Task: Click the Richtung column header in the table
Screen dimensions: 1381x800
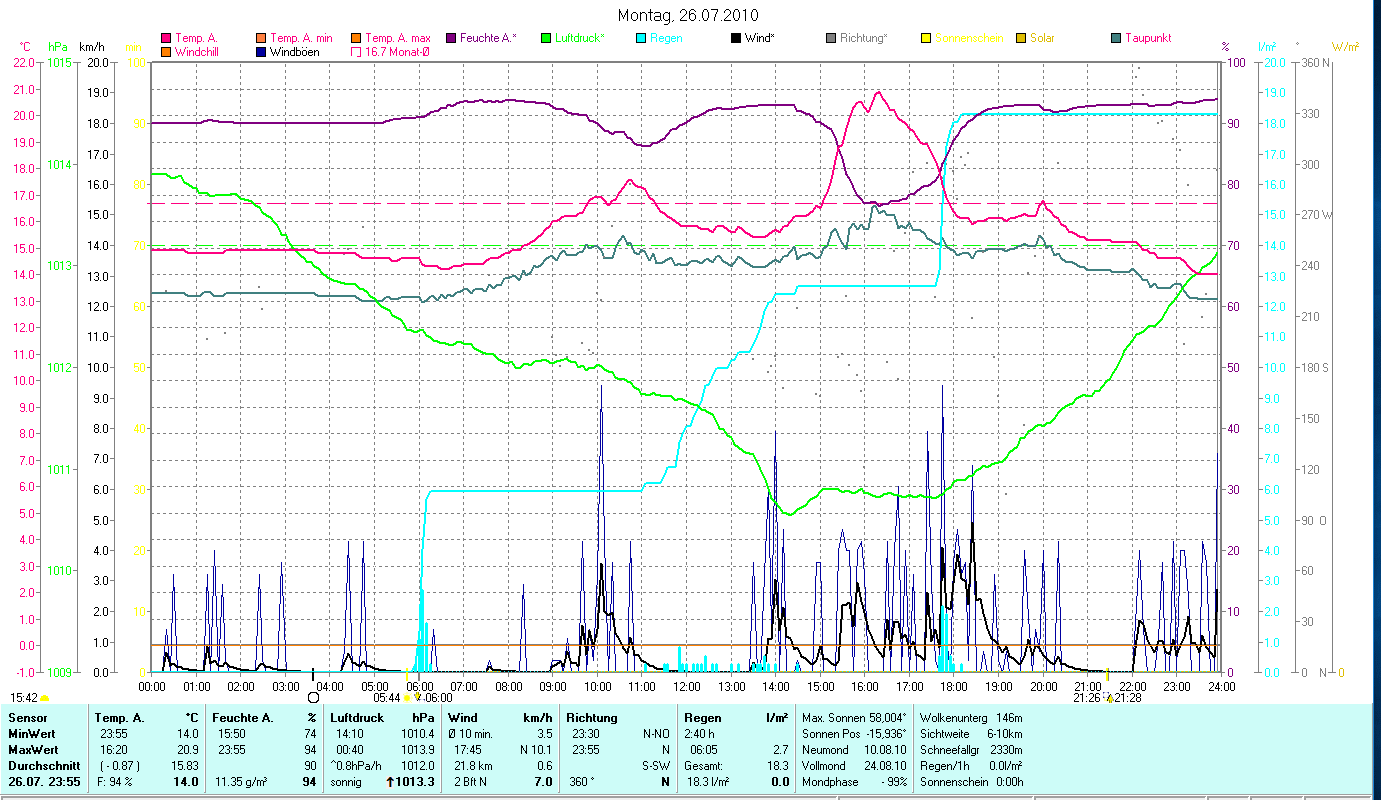Action: click(592, 718)
